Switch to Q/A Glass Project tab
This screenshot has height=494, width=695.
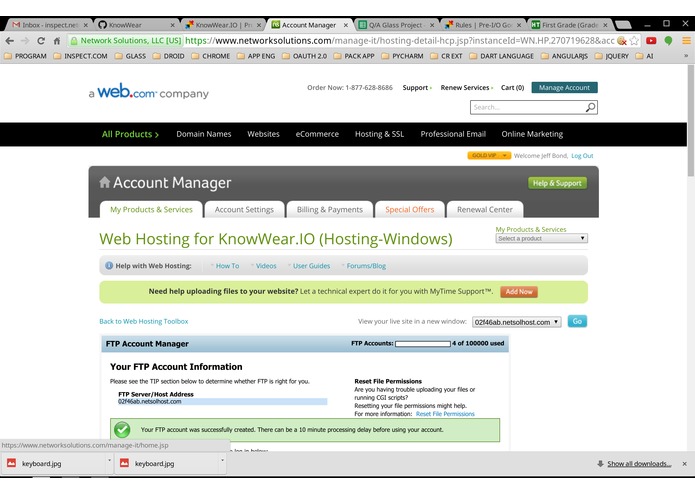[394, 25]
